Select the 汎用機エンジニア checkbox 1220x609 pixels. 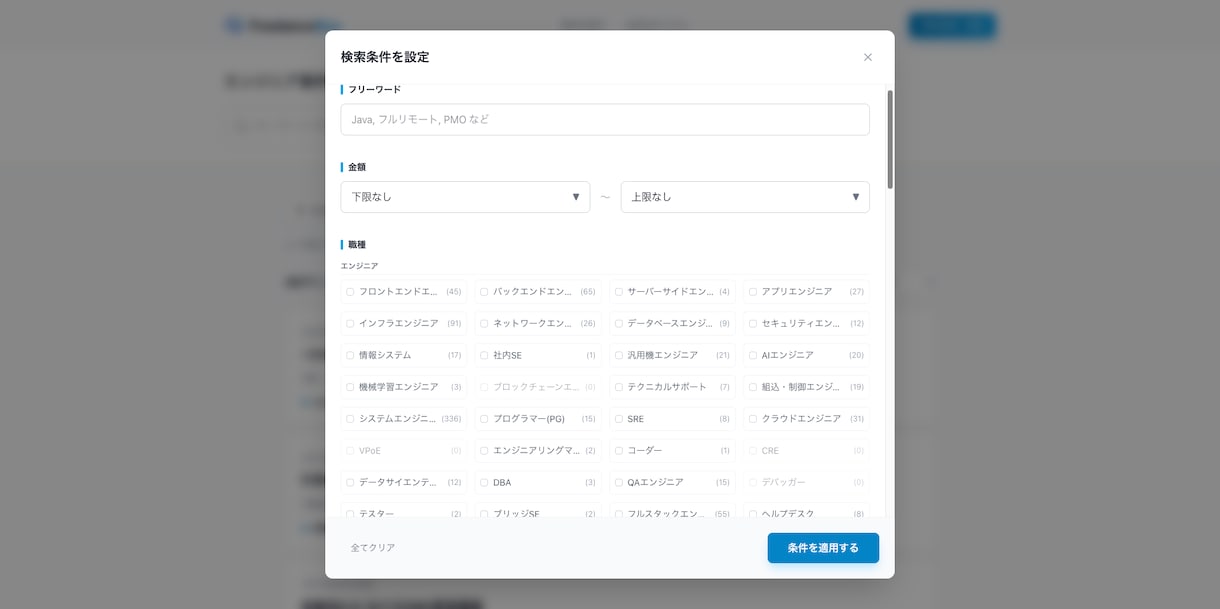(x=618, y=355)
